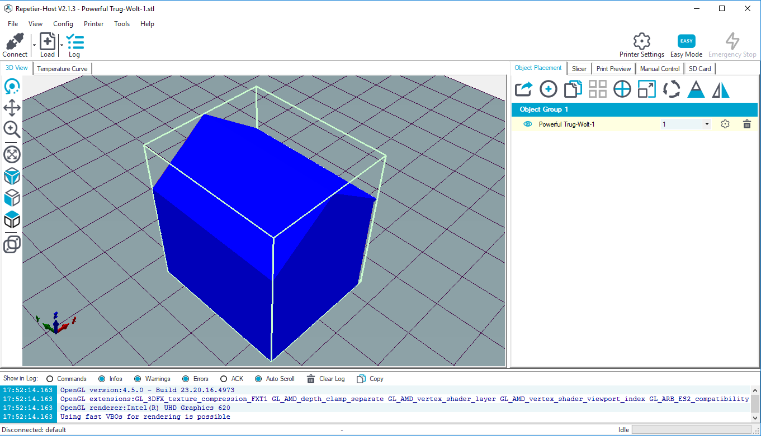Select the Rotate view tool
Screen dimensions: 761x436
pyautogui.click(x=12, y=87)
